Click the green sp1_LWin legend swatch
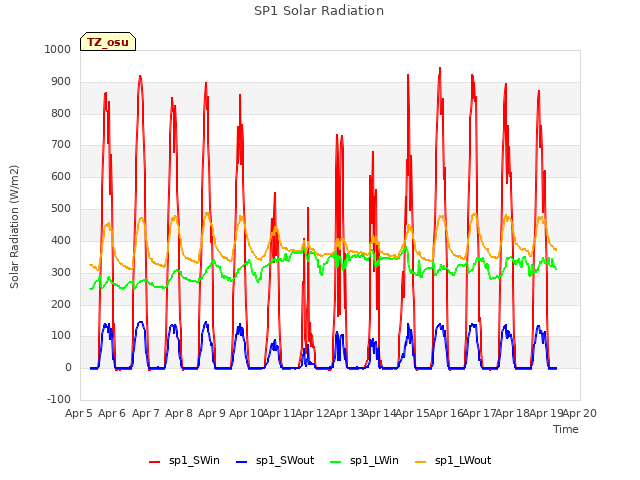The image size is (640, 480). click(335, 462)
